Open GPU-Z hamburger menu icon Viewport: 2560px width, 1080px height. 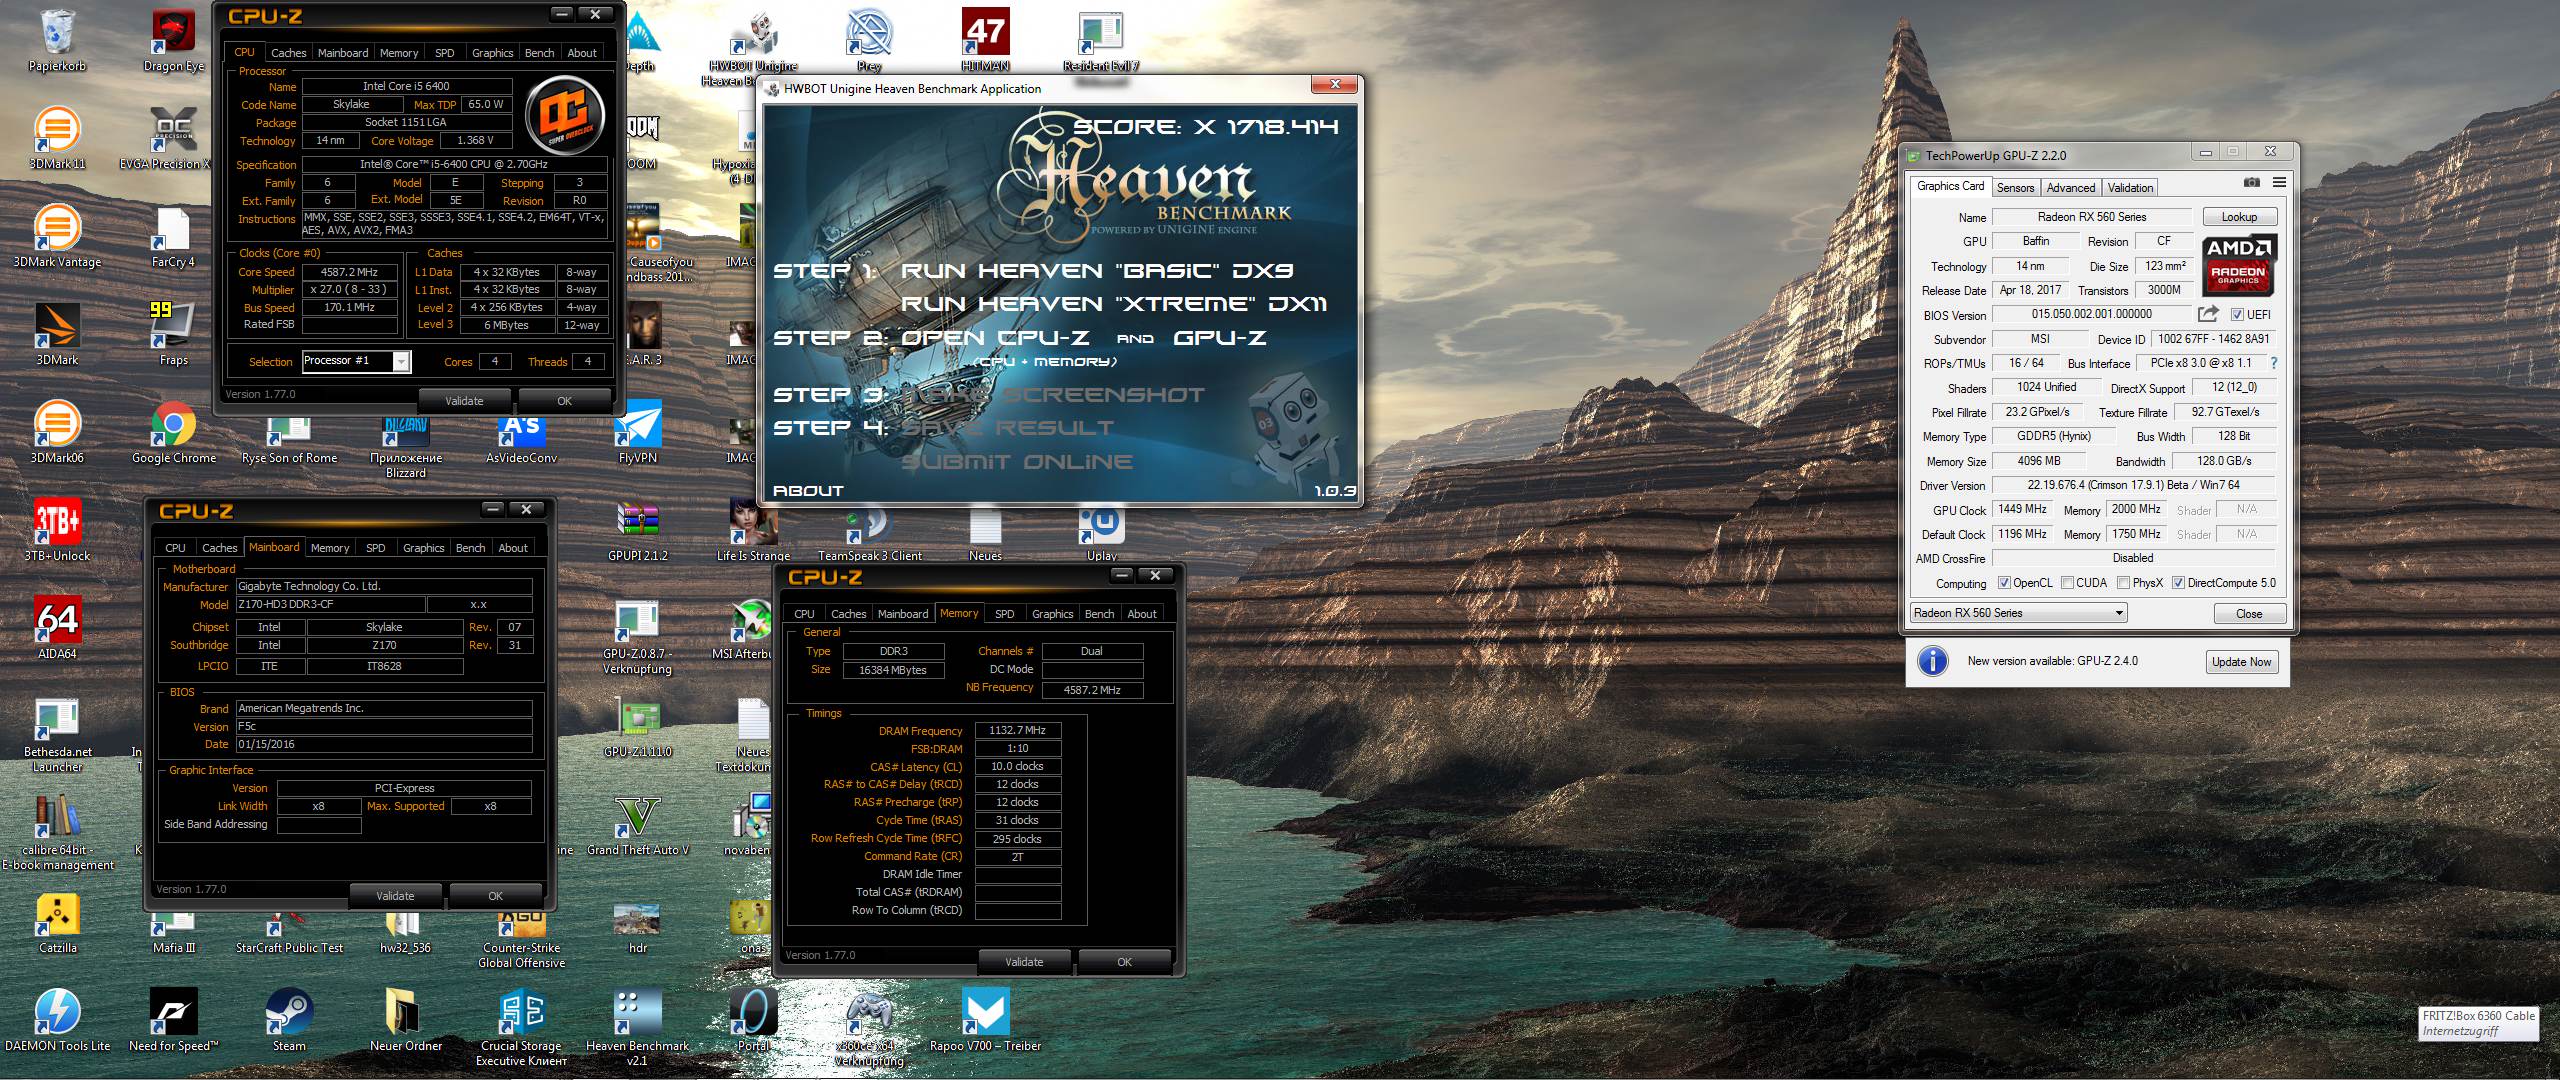[x=2279, y=183]
